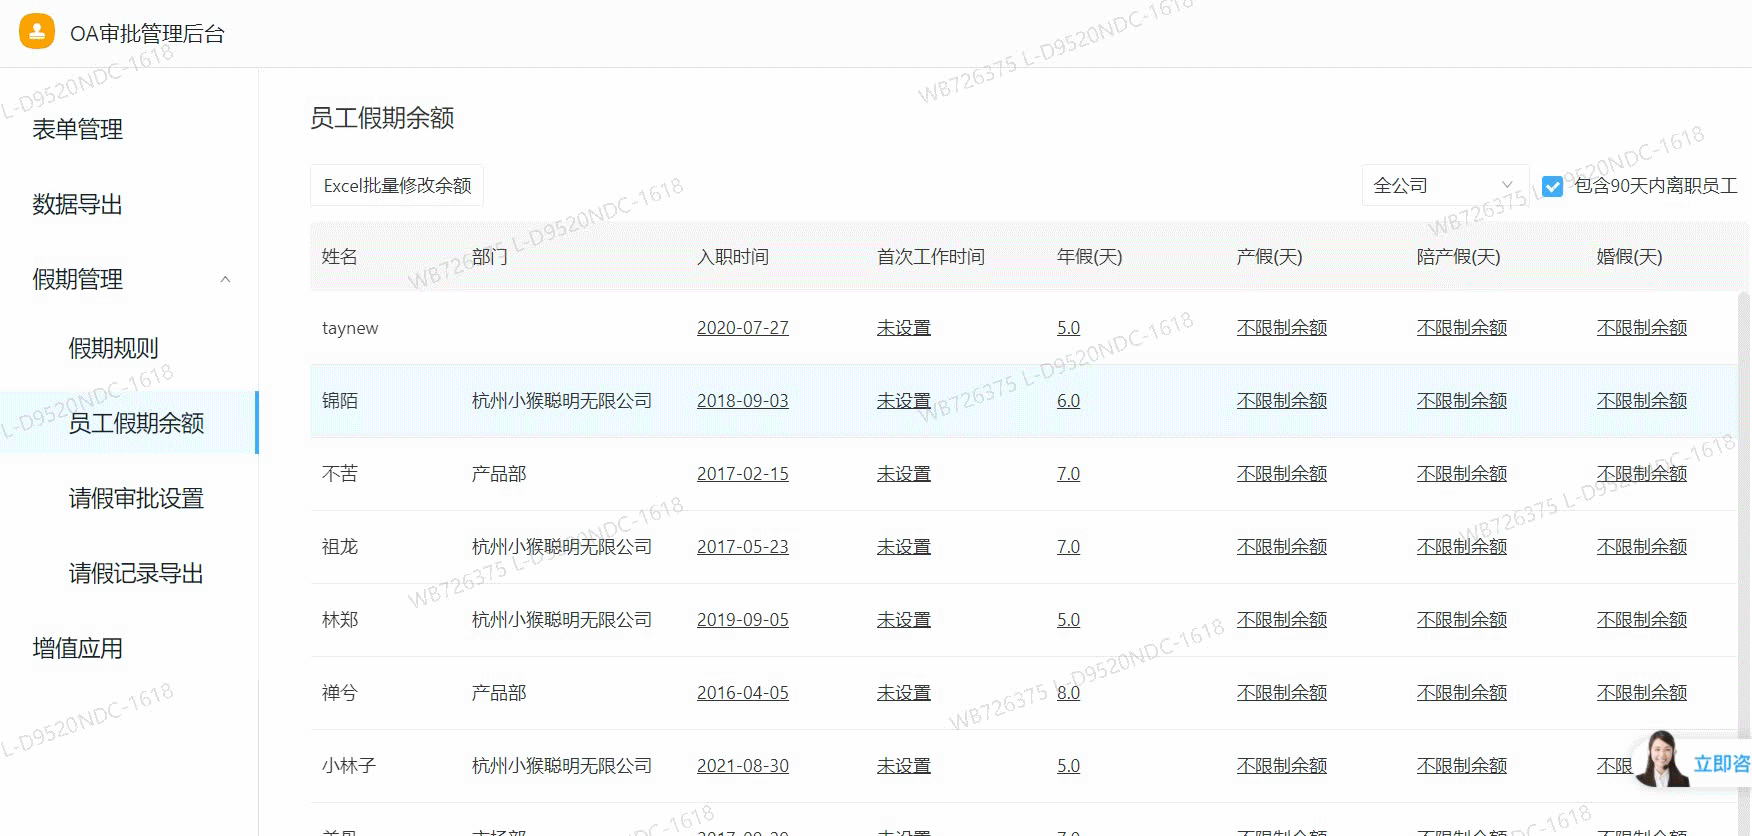Click 不苦's department 产品部
The width and height of the screenshot is (1752, 836).
(499, 474)
